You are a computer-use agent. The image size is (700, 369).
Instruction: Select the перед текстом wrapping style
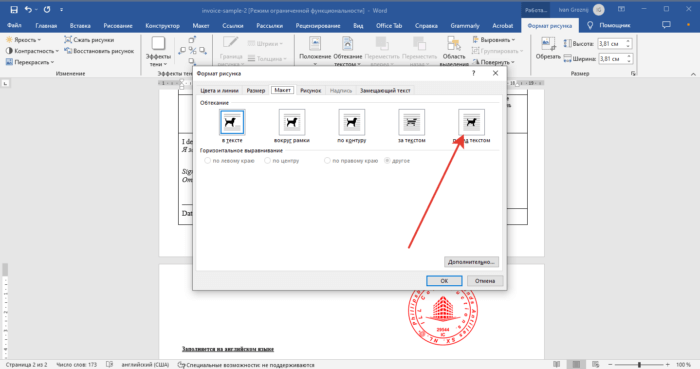tap(471, 122)
